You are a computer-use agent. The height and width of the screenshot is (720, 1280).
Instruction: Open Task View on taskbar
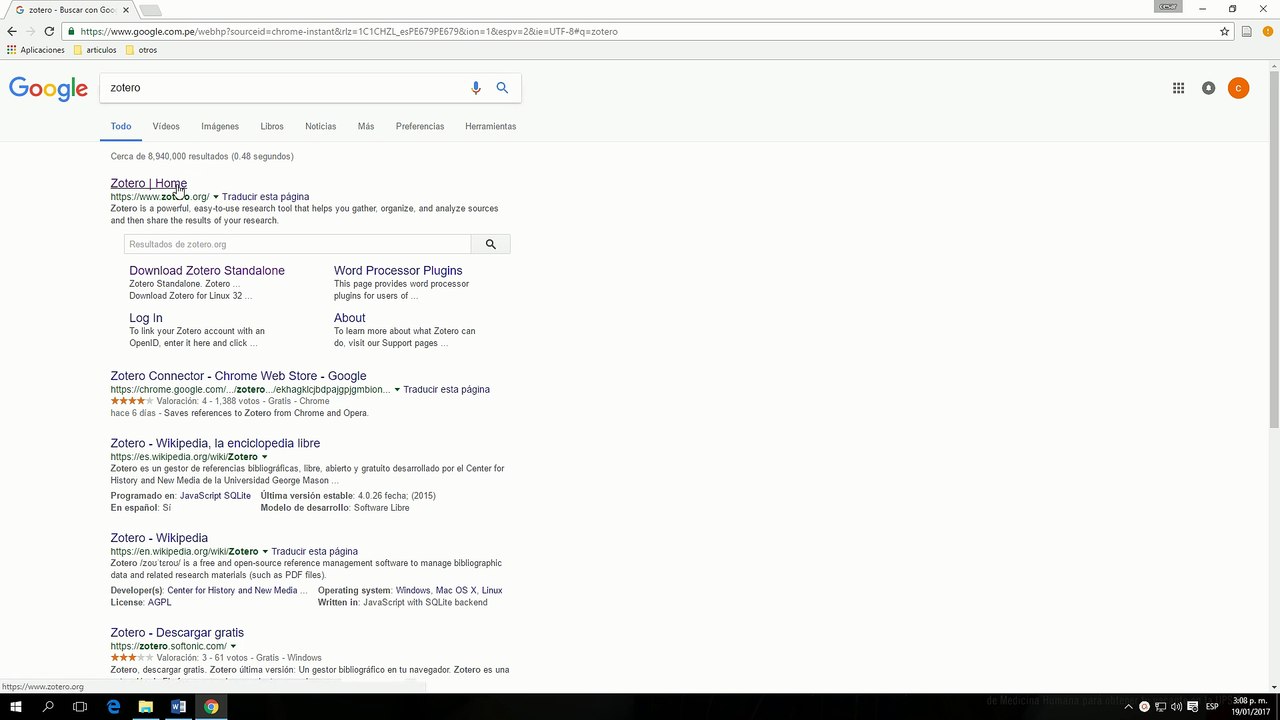pyautogui.click(x=80, y=707)
